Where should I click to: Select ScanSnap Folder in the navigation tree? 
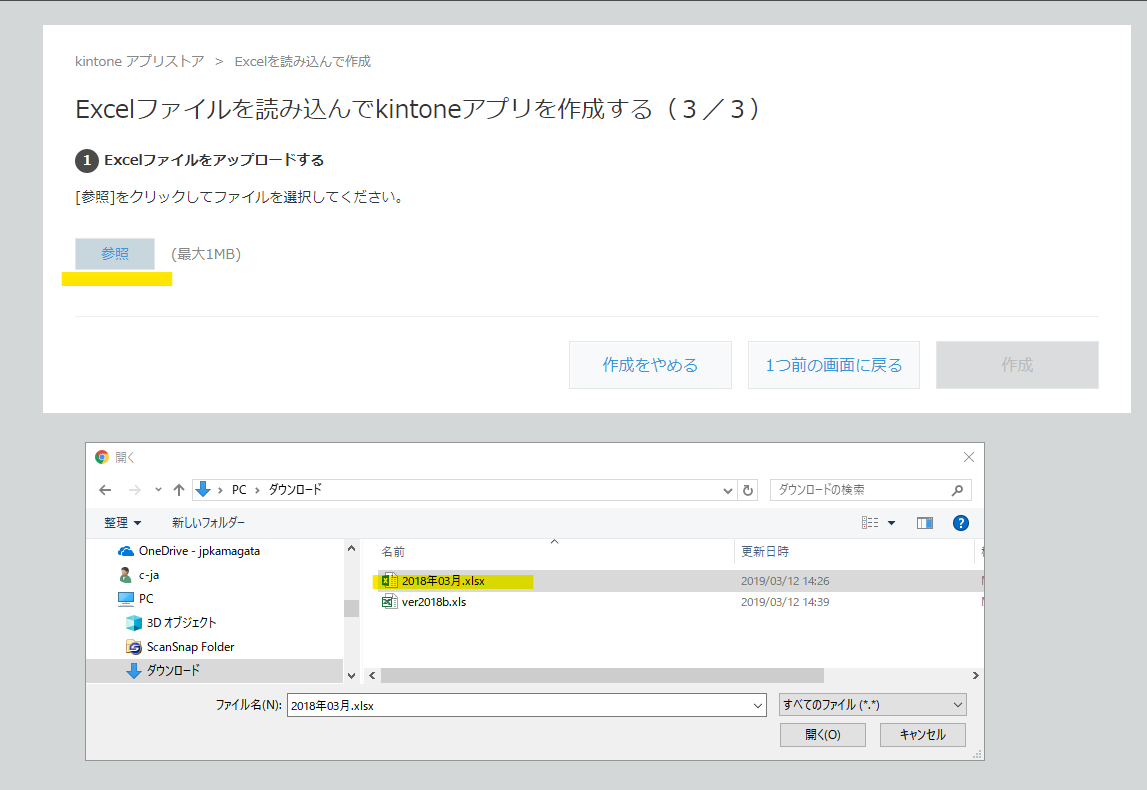(x=190, y=647)
